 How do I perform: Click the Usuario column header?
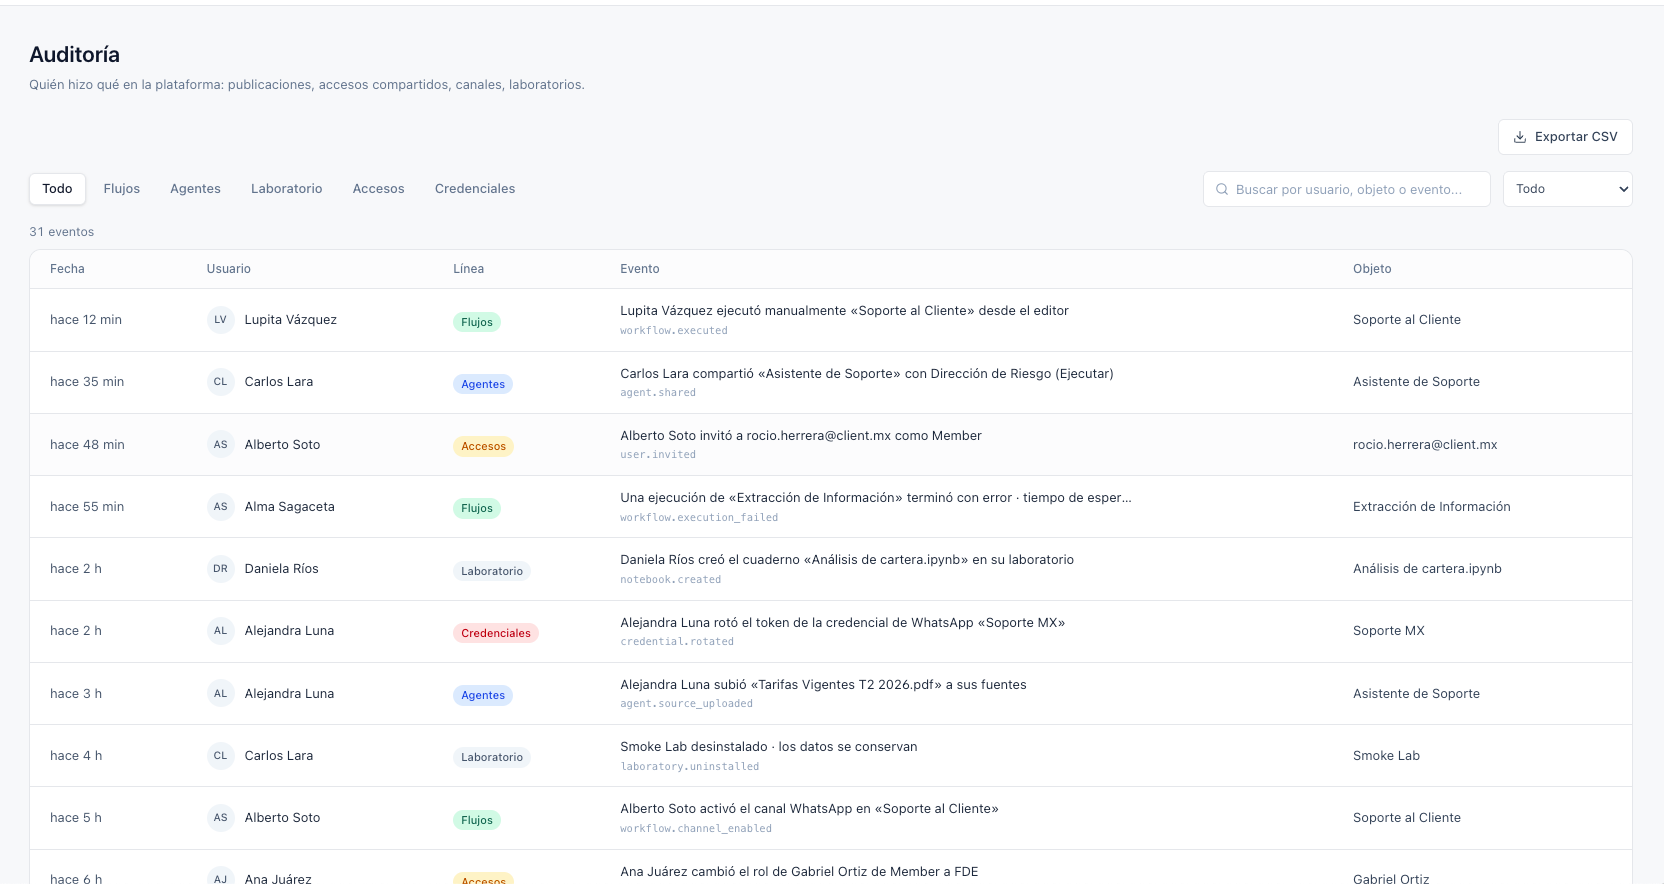coord(229,269)
